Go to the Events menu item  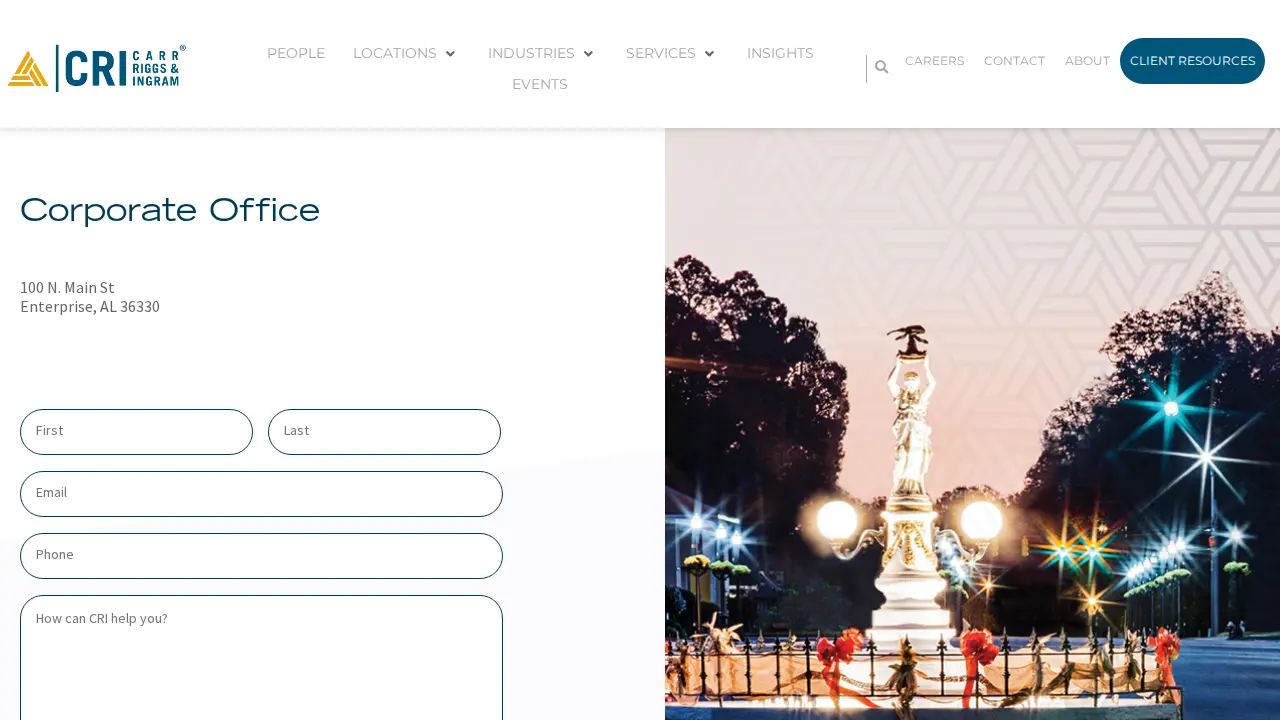click(x=540, y=84)
